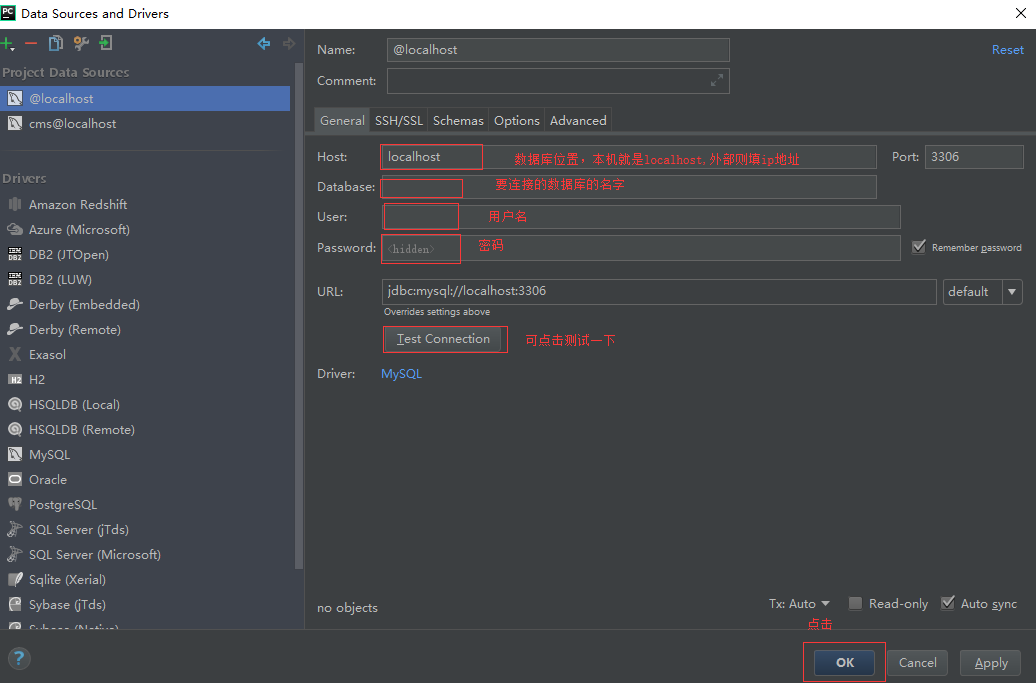Image resolution: width=1036 pixels, height=683 pixels.
Task: Switch to the Schemas tab
Action: pos(458,121)
